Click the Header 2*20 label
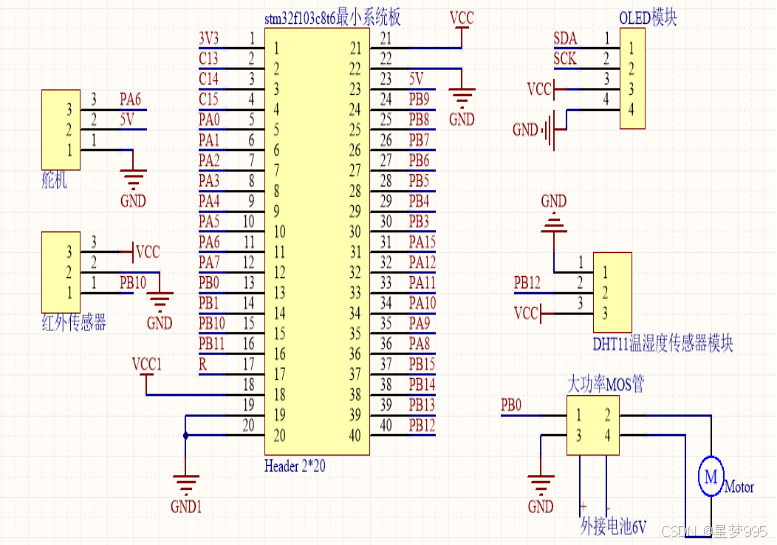Image resolution: width=777 pixels, height=545 pixels. (295, 466)
